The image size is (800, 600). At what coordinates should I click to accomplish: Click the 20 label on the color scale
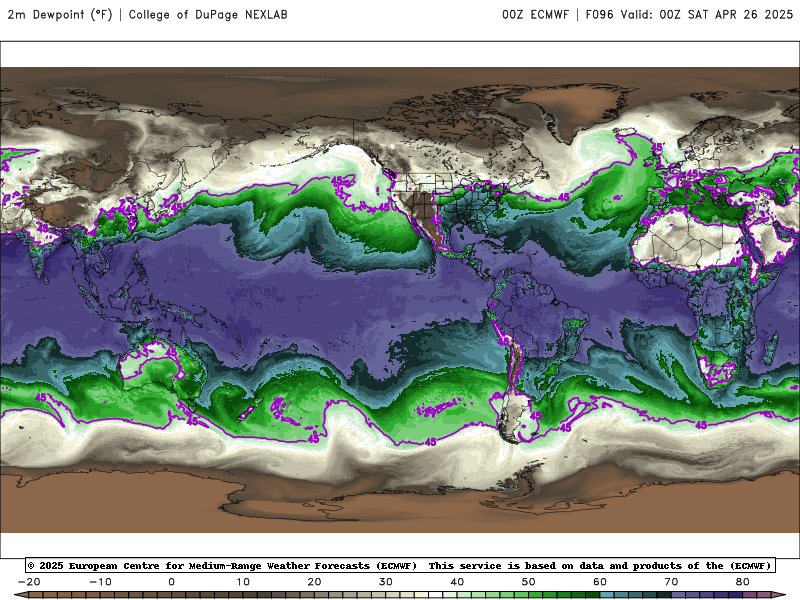[314, 582]
